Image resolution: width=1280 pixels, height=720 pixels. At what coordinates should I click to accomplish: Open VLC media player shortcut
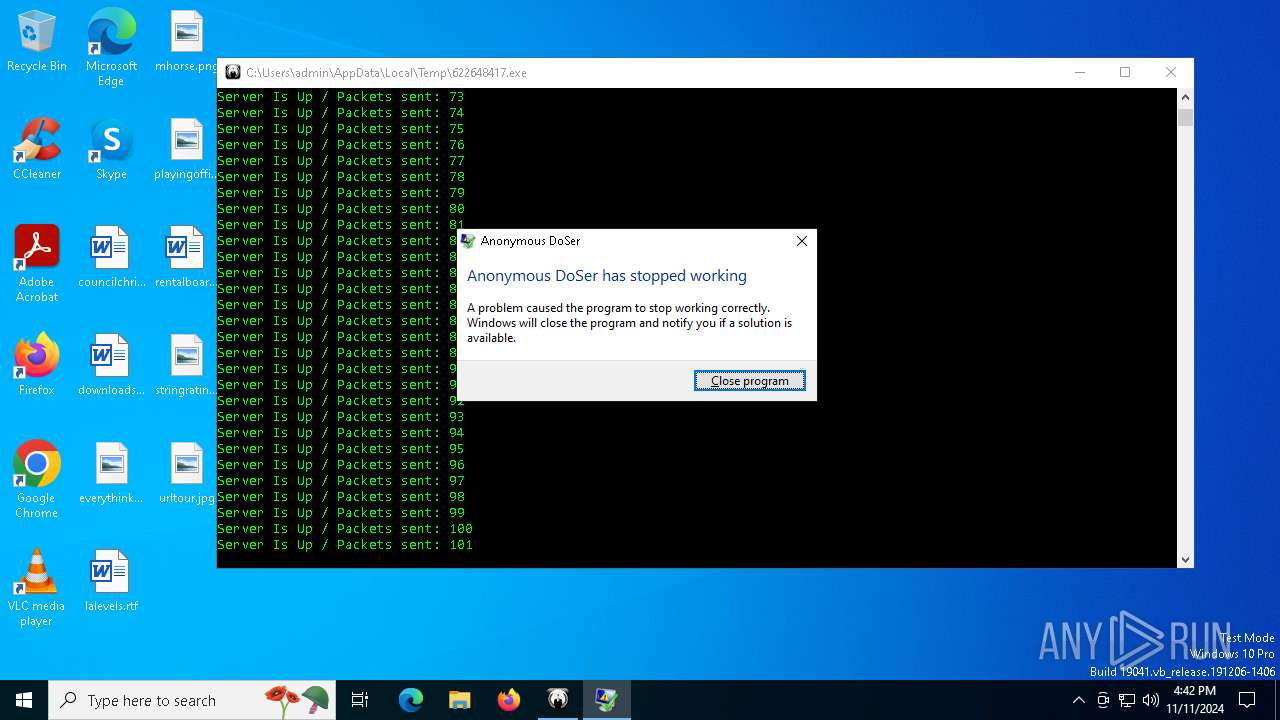[37, 589]
